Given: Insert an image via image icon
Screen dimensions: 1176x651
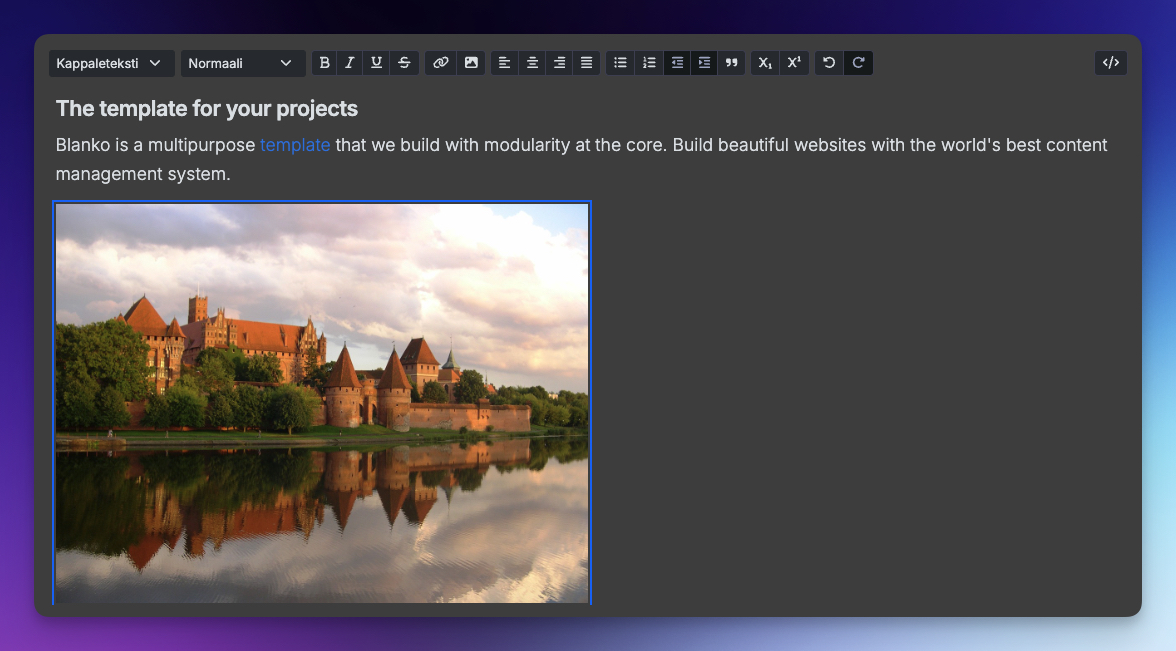Looking at the screenshot, I should click(x=471, y=63).
